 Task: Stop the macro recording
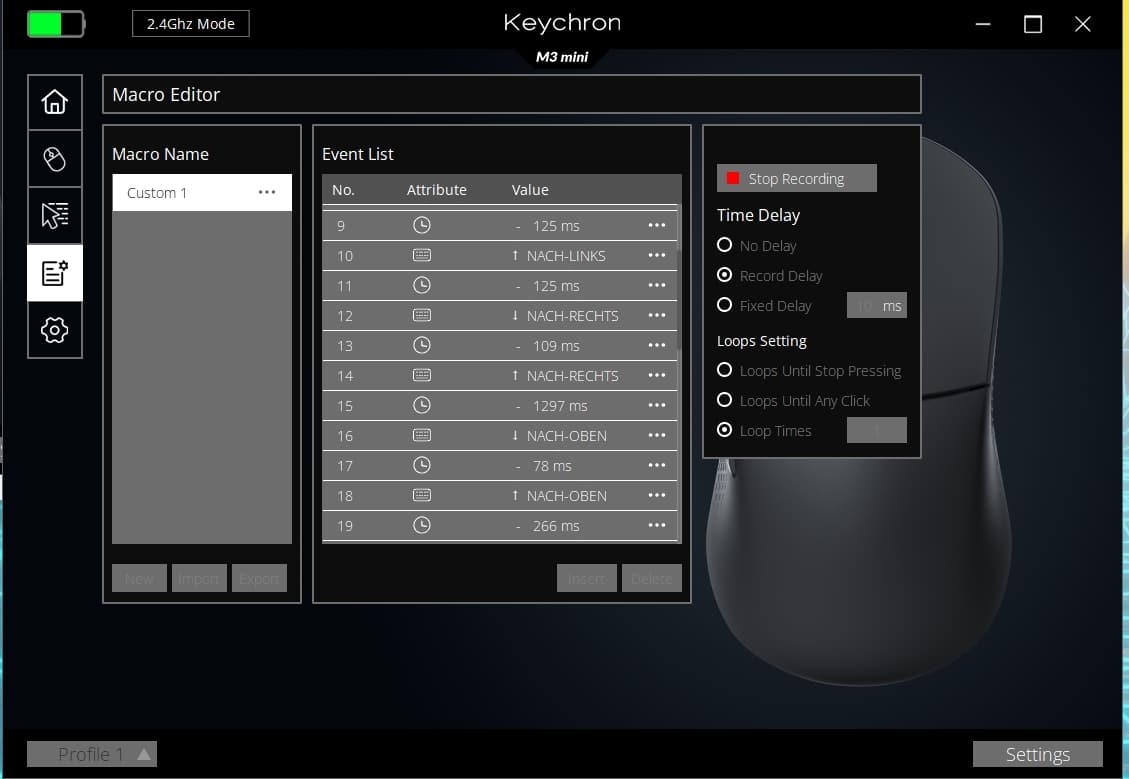point(796,178)
